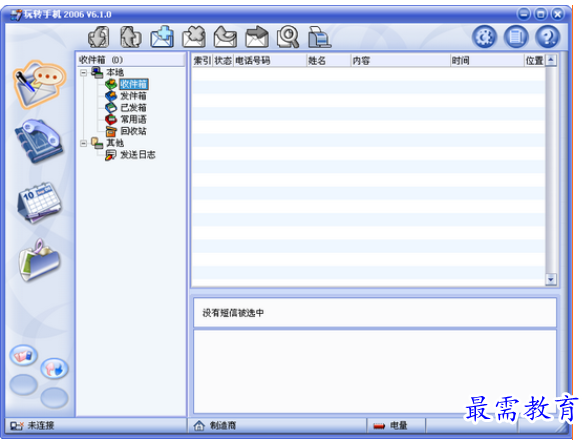Image resolution: width=587 pixels, height=440 pixels.
Task: Select 收件箱 inbox in tree
Action: 134,84
